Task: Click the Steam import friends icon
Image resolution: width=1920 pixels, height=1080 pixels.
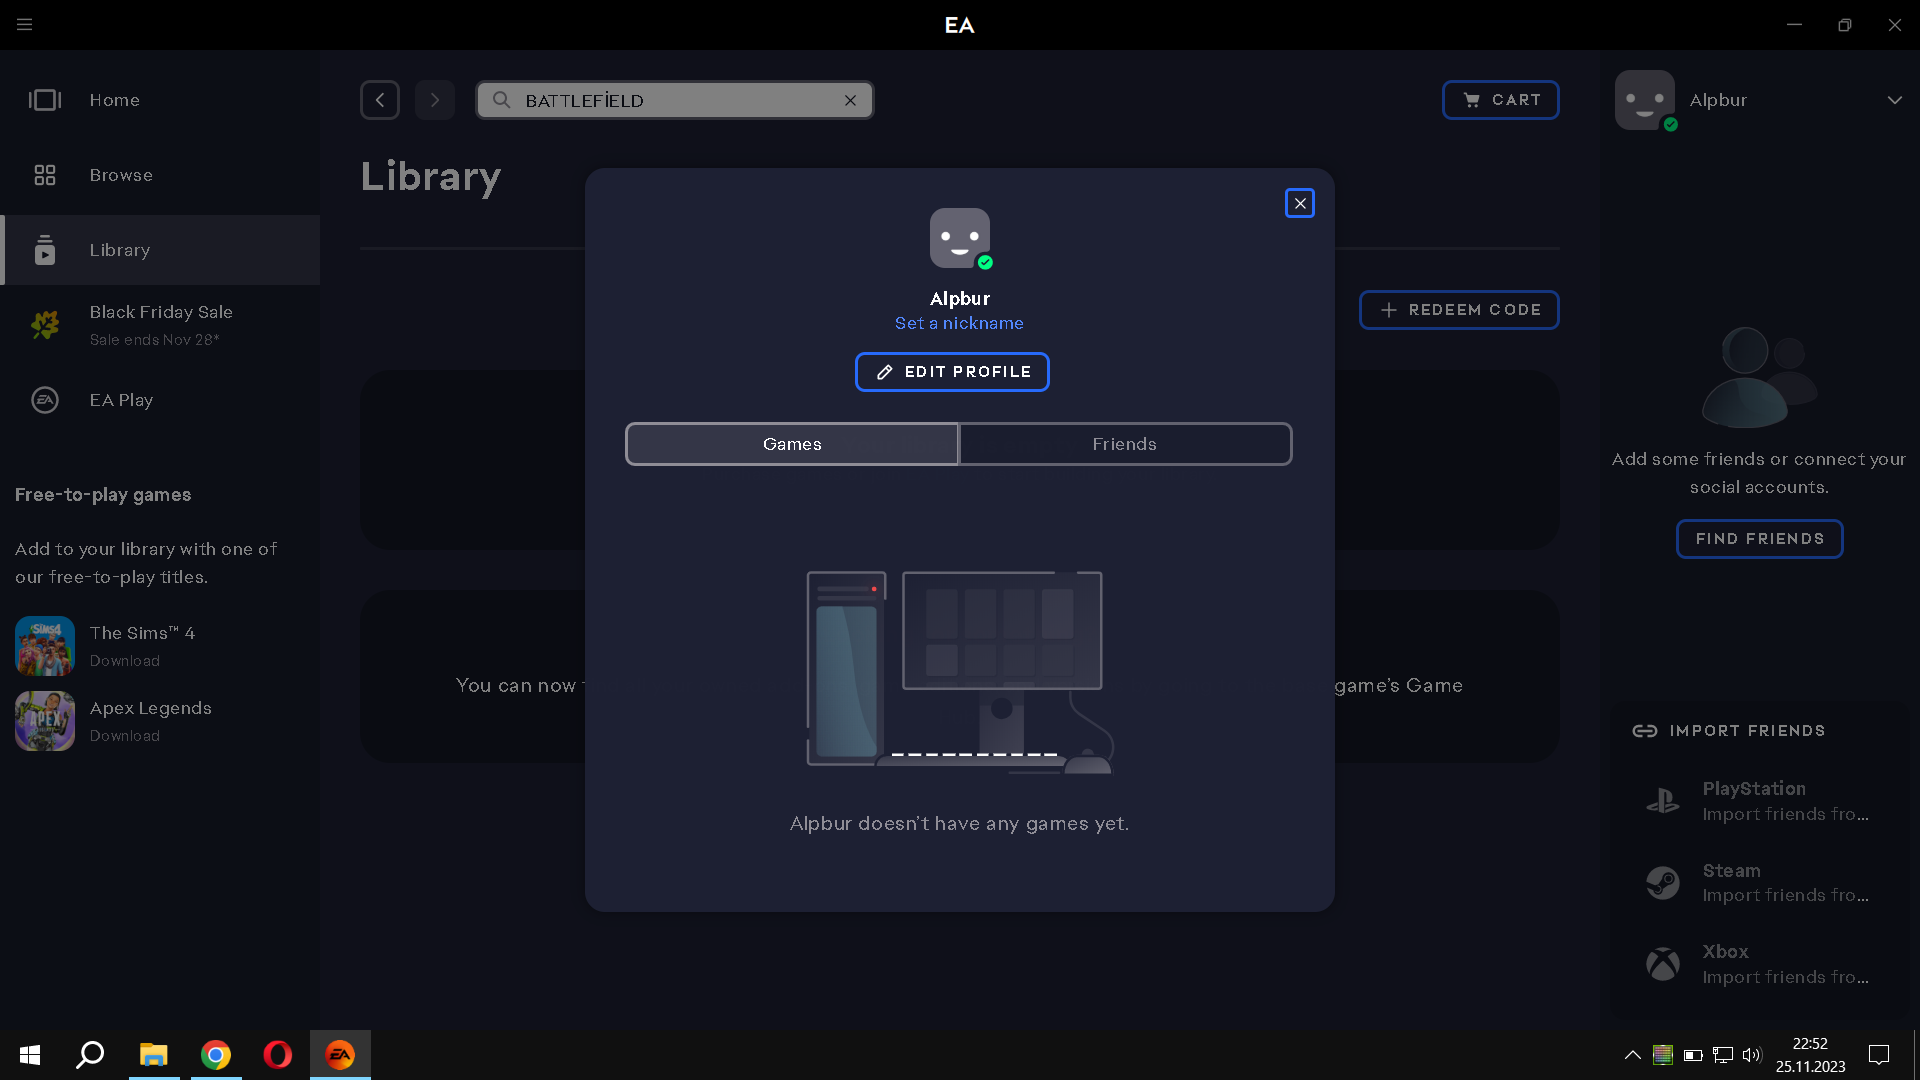Action: tap(1663, 883)
